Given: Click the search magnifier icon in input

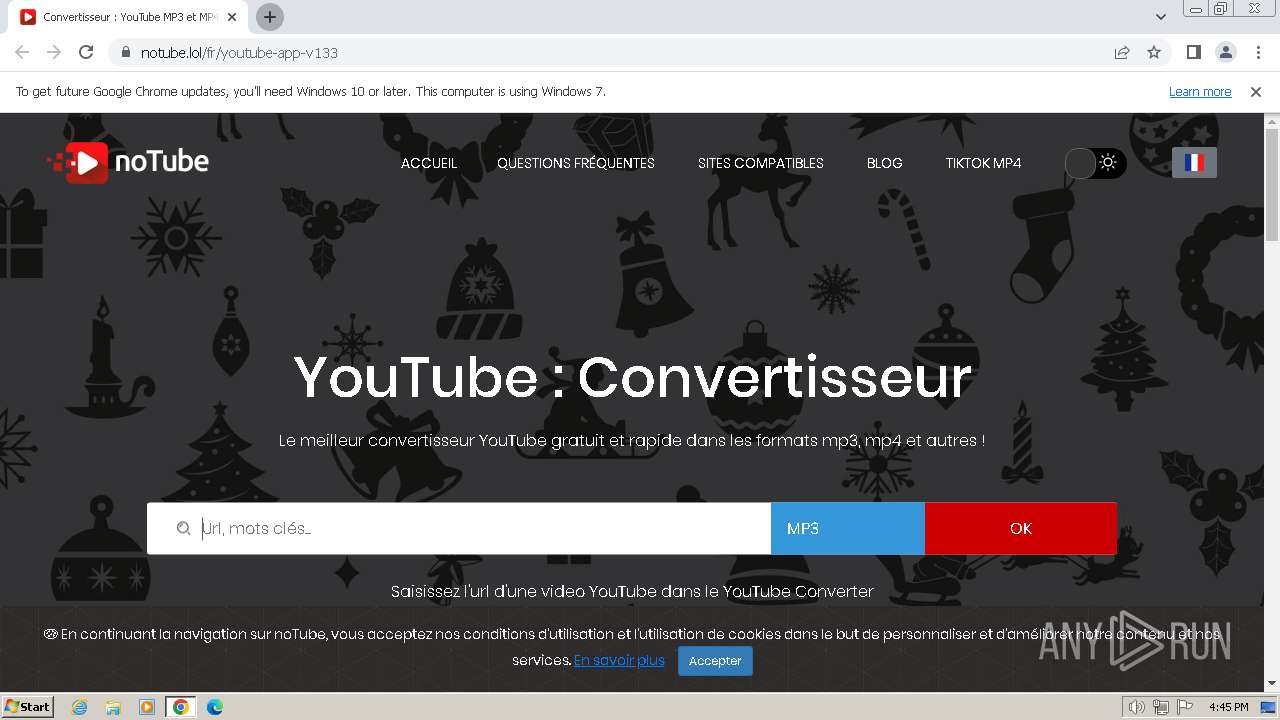Looking at the screenshot, I should tap(184, 528).
